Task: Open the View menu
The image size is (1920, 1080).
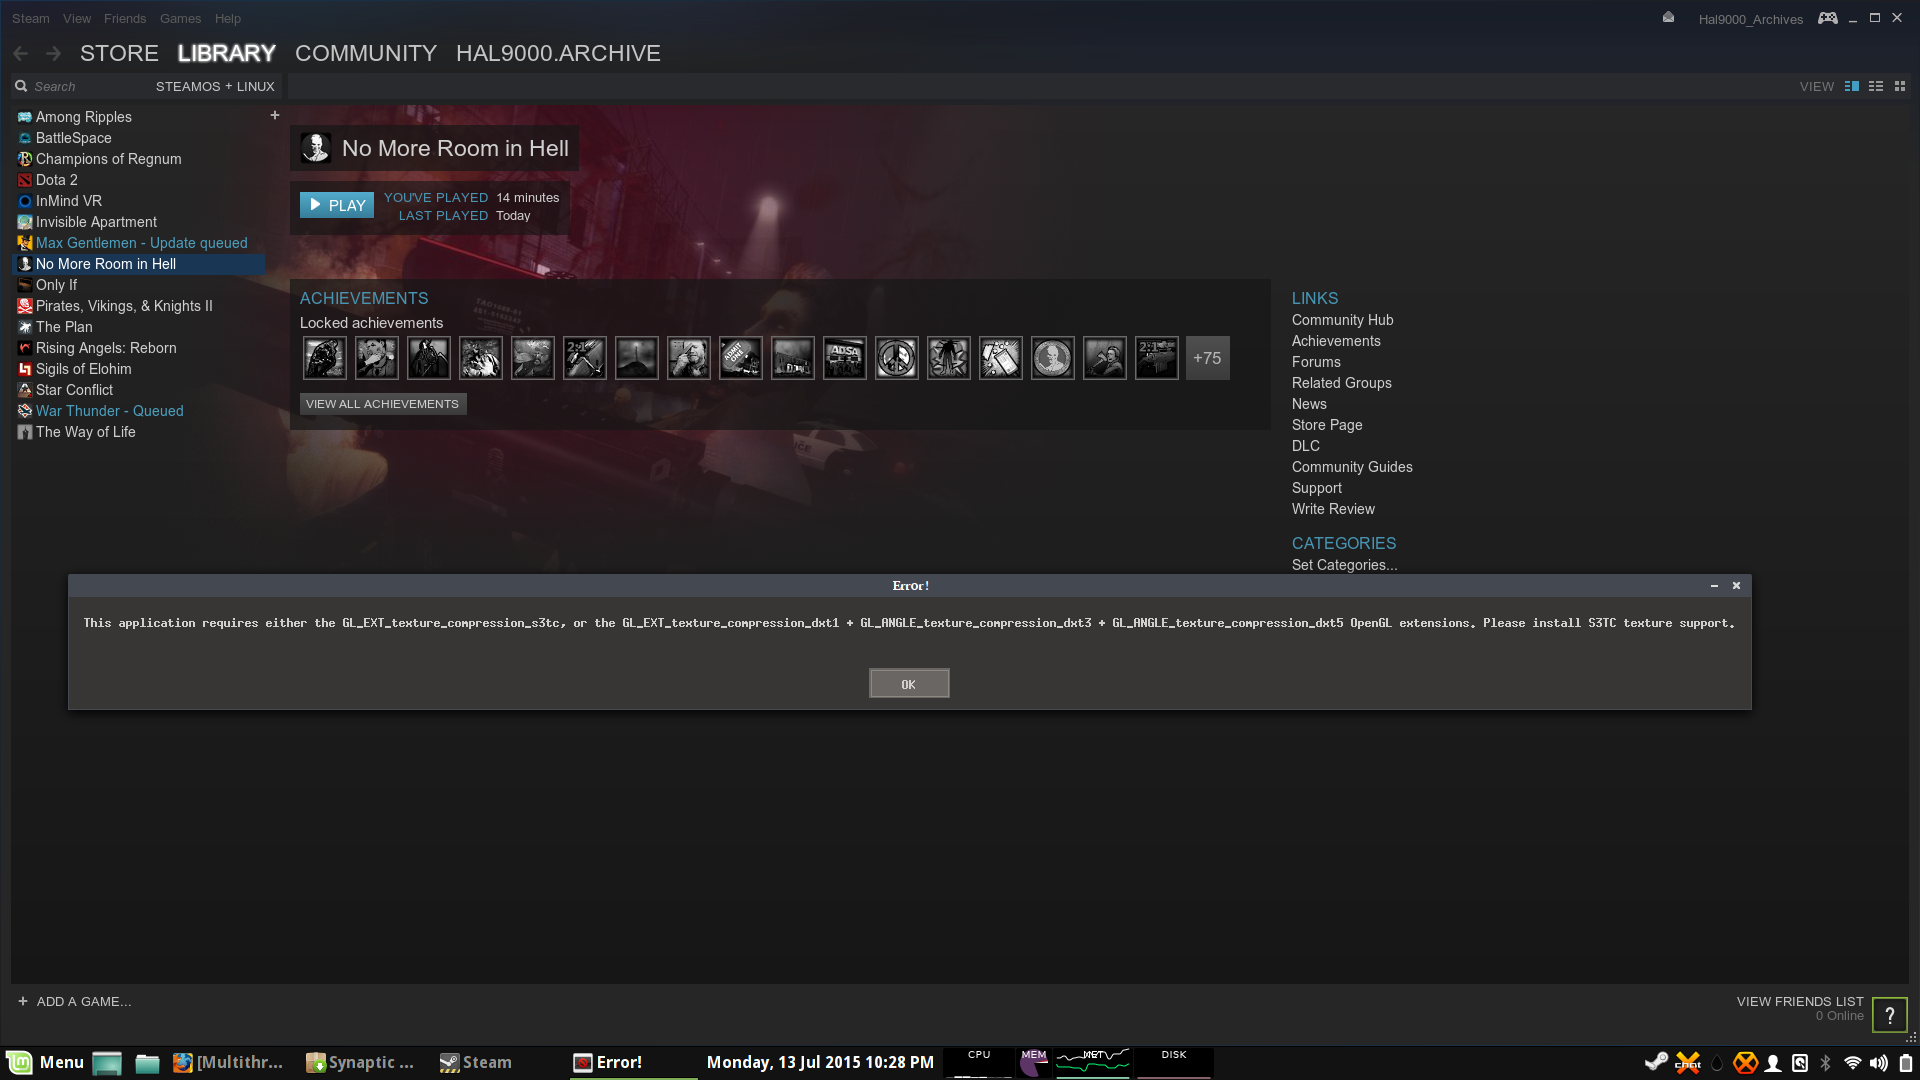Action: coord(77,18)
